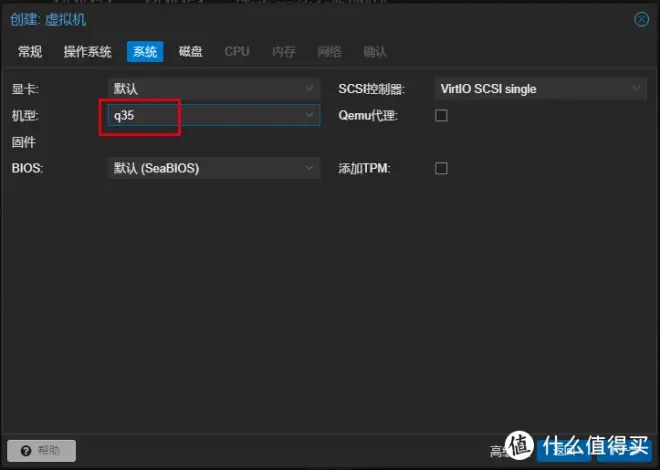
Task: Switch to the 常规 tab
Action: coord(30,51)
